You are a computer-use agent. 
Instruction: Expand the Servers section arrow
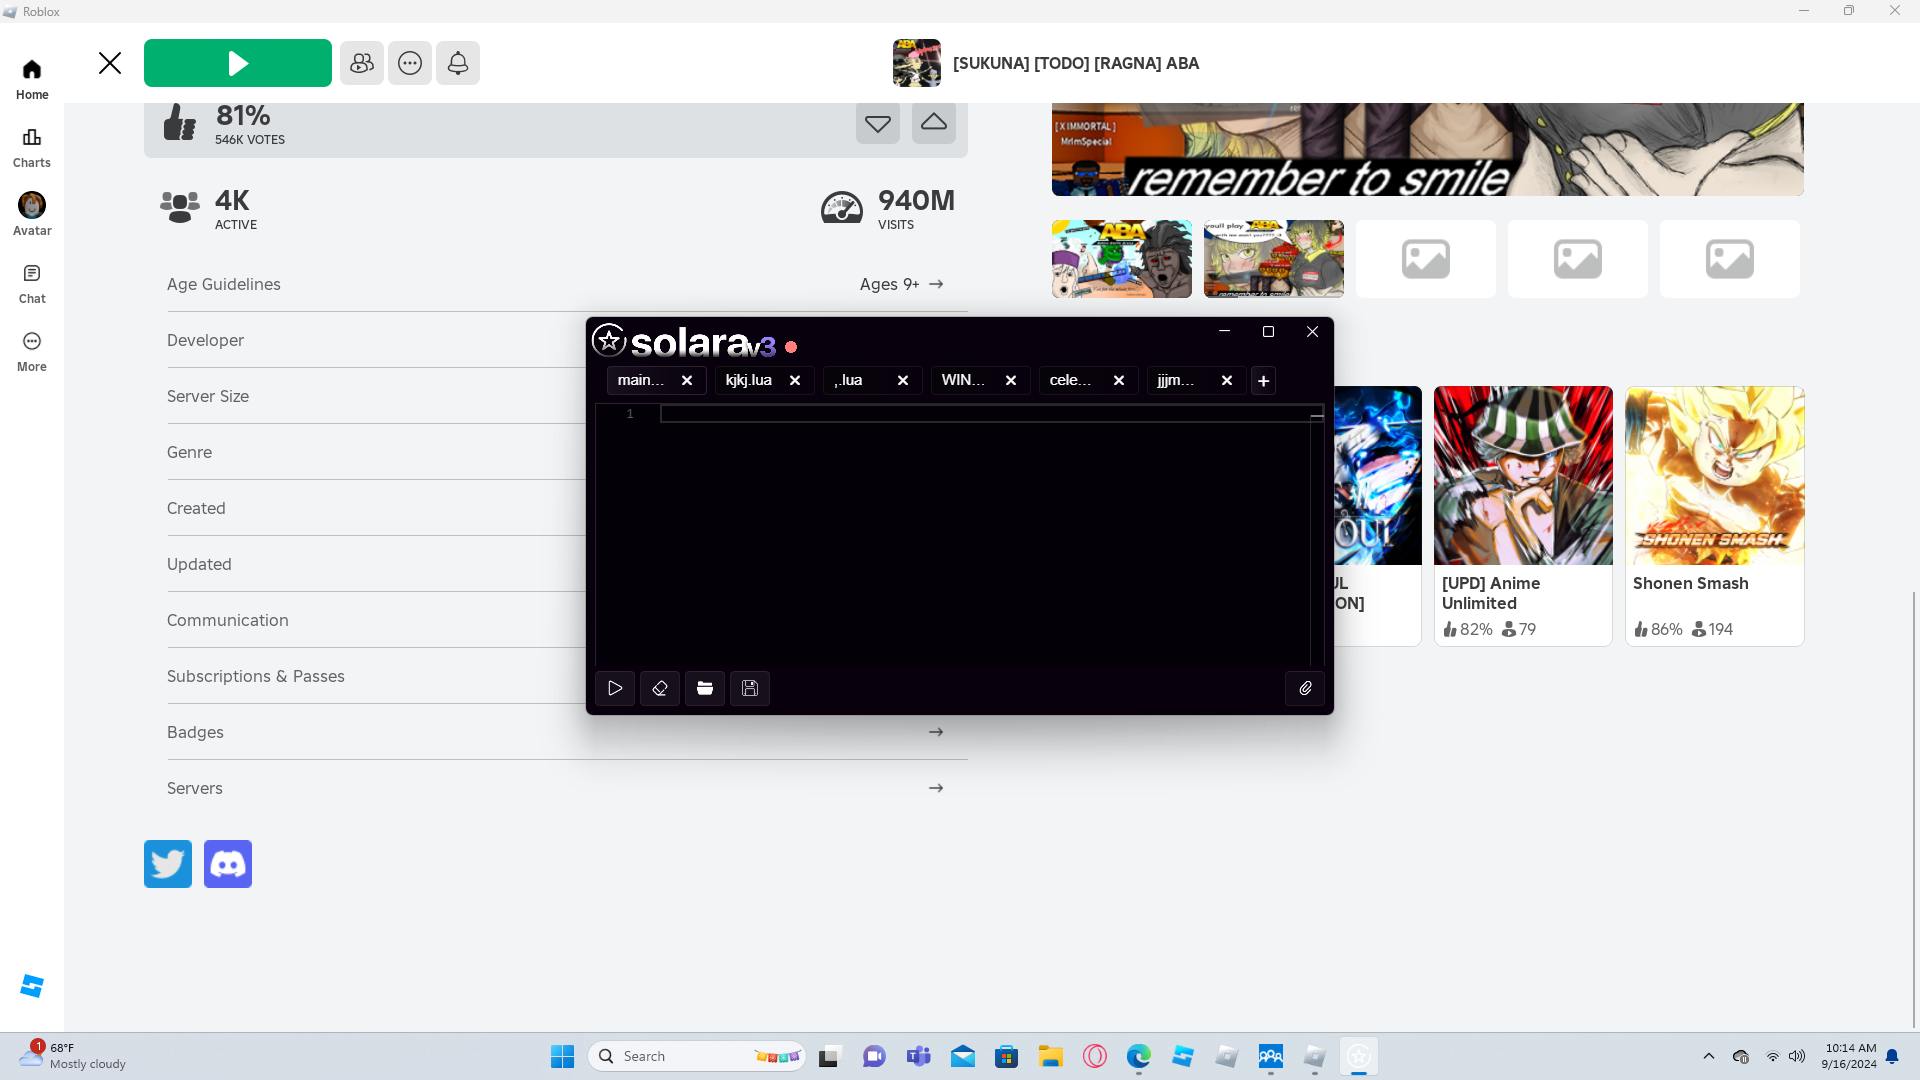coord(936,788)
